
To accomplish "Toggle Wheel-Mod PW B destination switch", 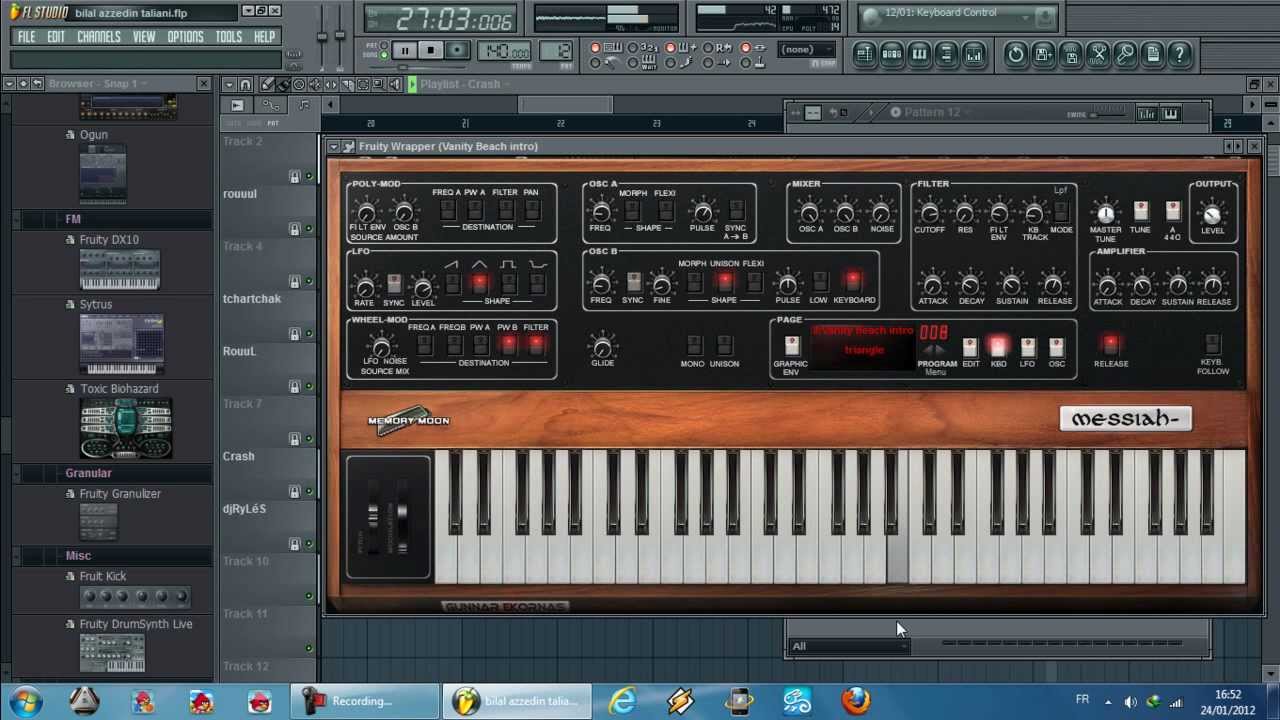I will pos(508,345).
